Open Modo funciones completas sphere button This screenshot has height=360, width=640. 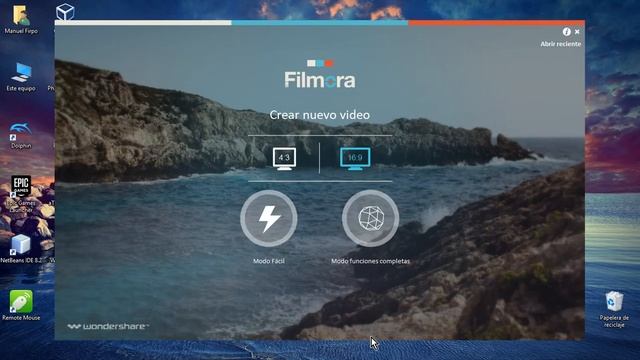(371, 218)
